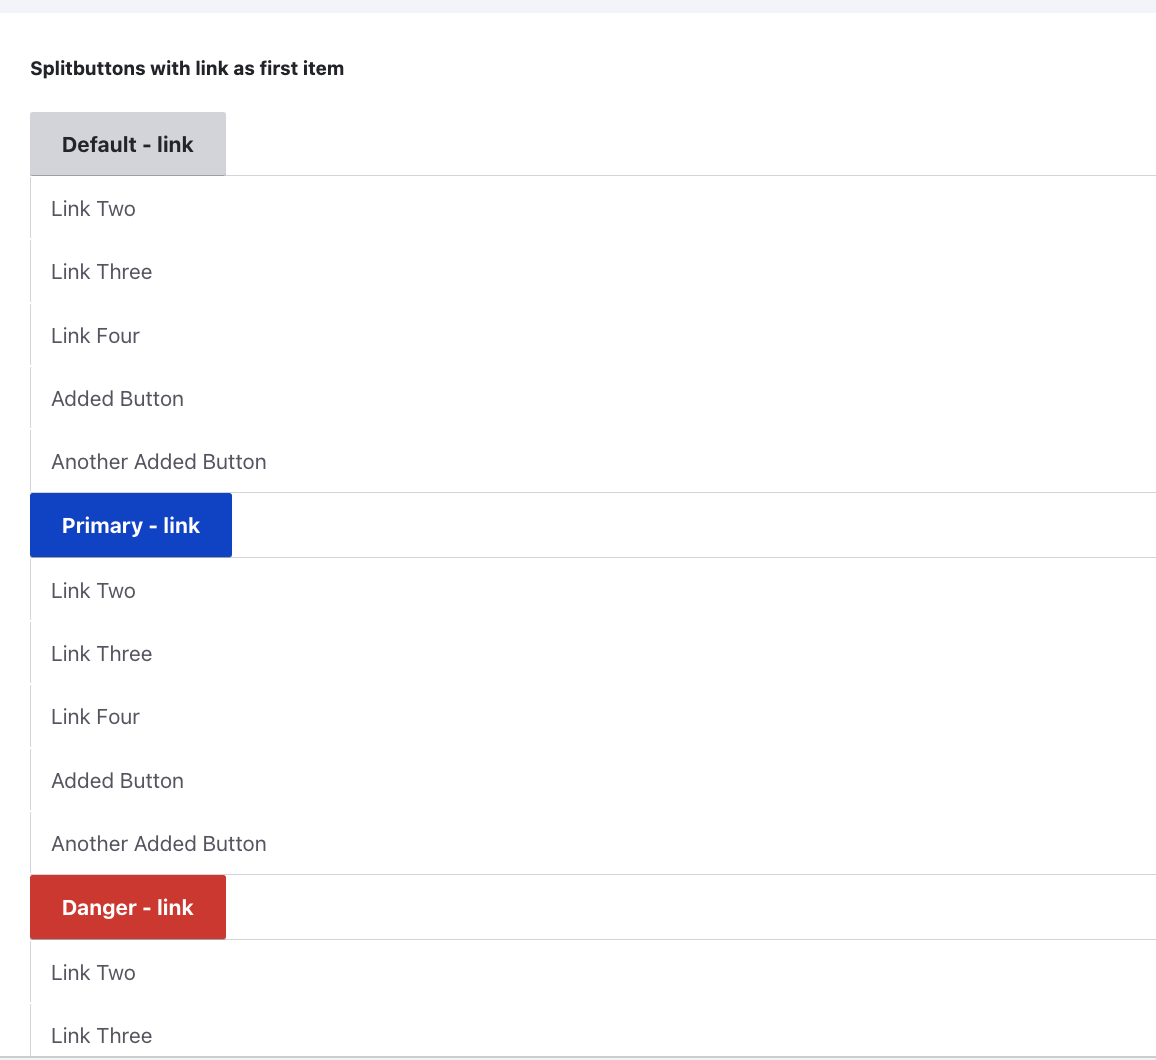This screenshot has width=1156, height=1060.
Task: Choose "Another Added Button" under Primary section
Action: [x=158, y=843]
